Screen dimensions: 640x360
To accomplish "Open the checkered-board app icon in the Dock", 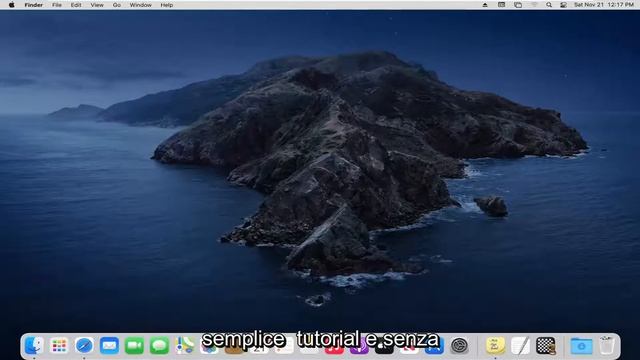I will coord(545,346).
